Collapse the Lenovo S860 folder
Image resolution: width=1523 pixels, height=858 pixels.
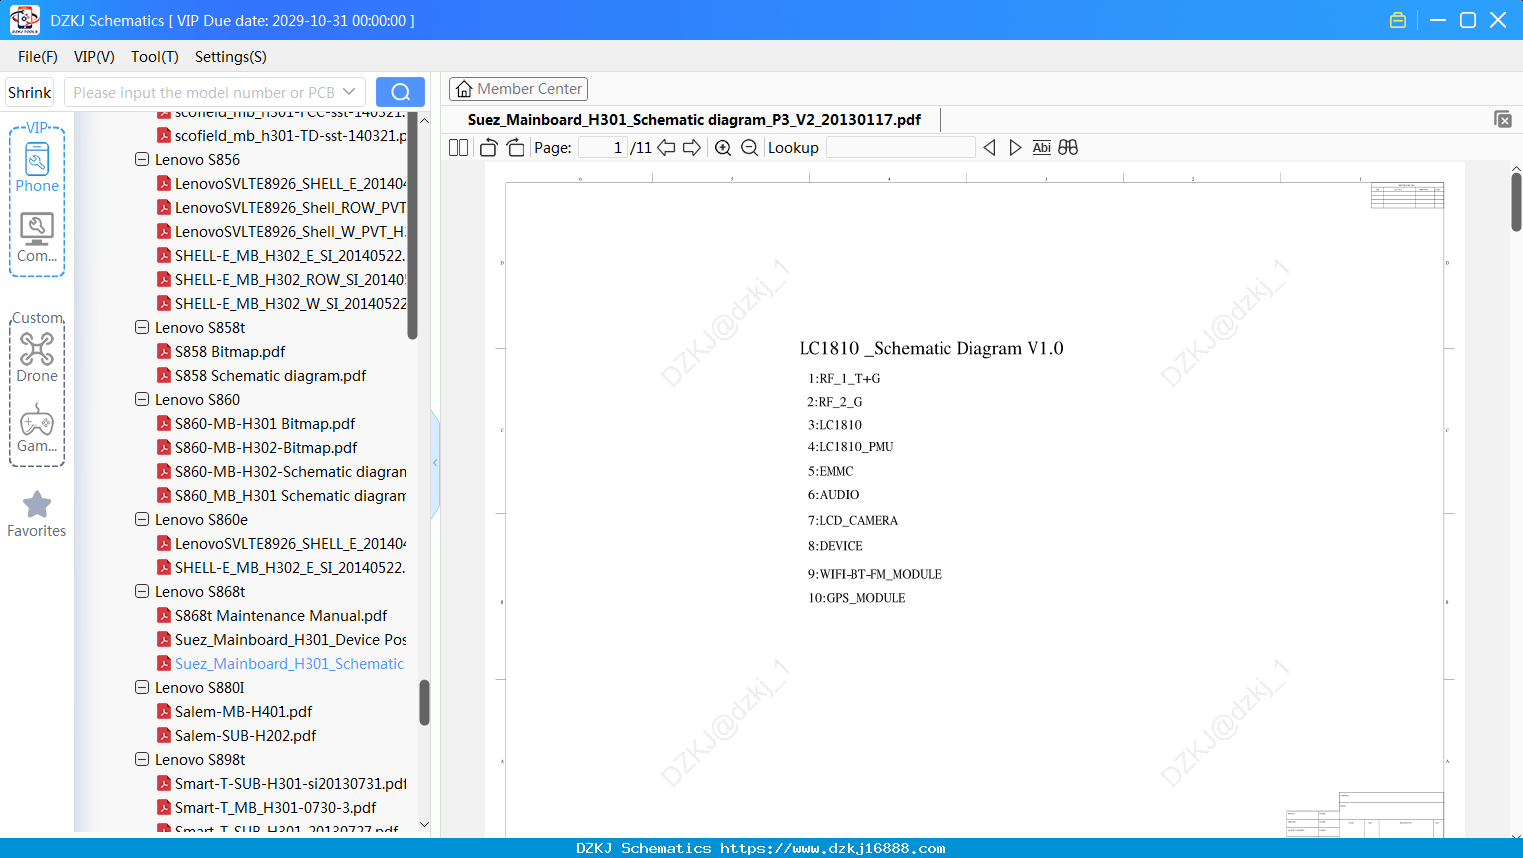click(142, 399)
